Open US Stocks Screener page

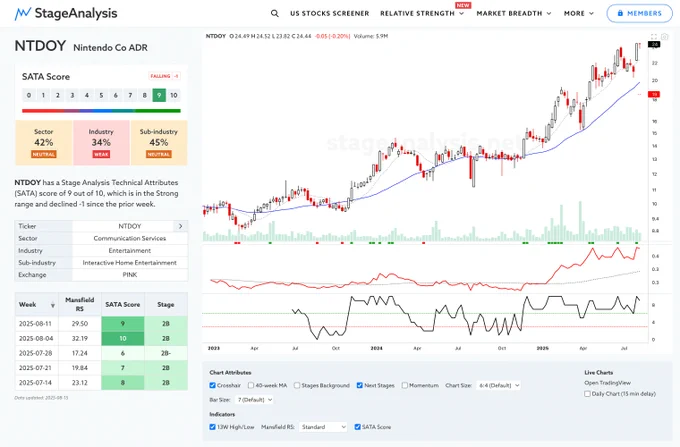pyautogui.click(x=330, y=13)
